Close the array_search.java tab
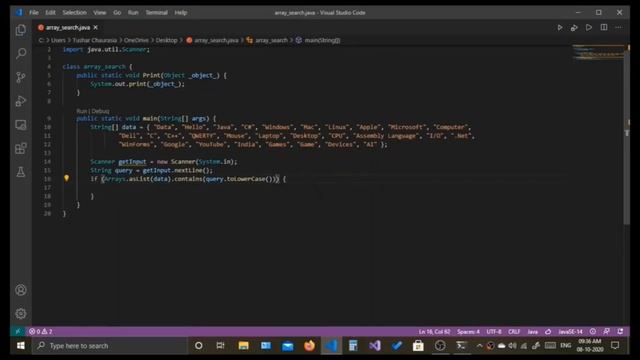Viewport: 640px width, 360px height. point(96,27)
